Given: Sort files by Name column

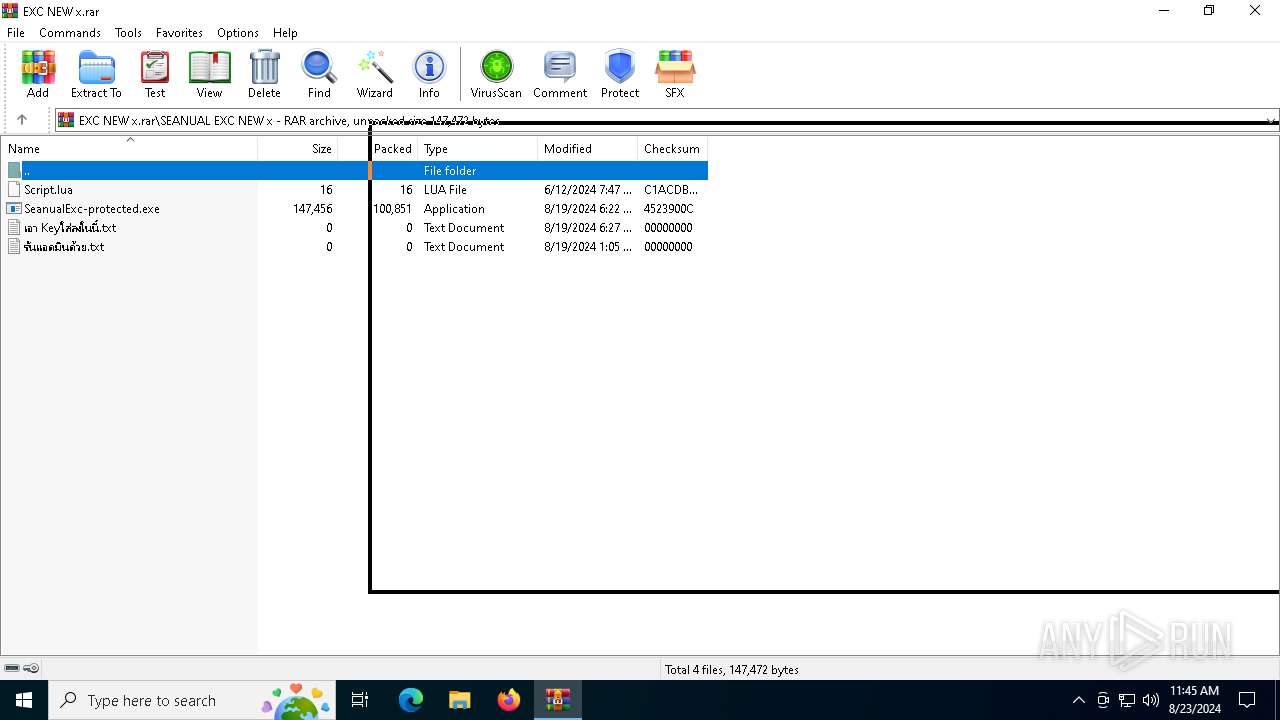Looking at the screenshot, I should tap(129, 148).
